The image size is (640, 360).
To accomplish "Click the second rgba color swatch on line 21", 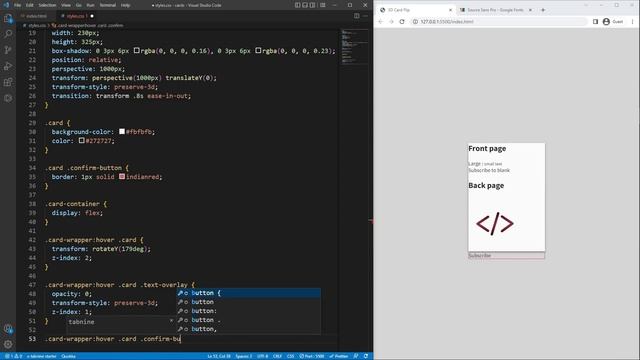I will (258, 51).
